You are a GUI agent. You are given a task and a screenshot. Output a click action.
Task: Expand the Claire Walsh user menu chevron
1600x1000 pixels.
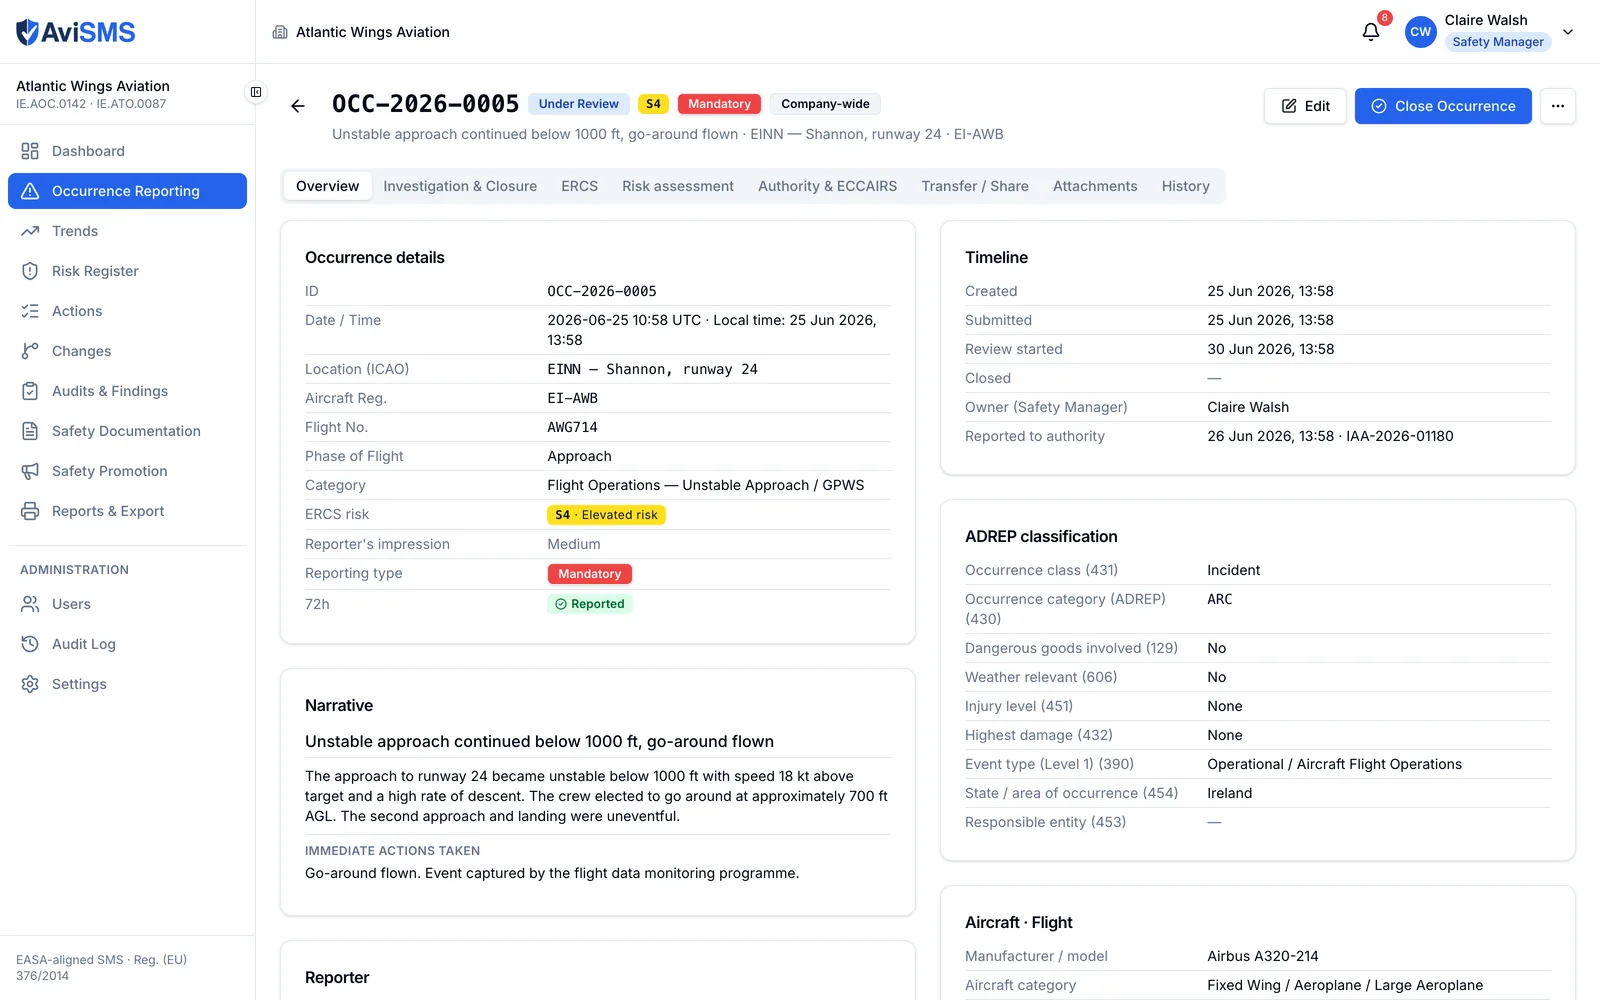pos(1568,32)
